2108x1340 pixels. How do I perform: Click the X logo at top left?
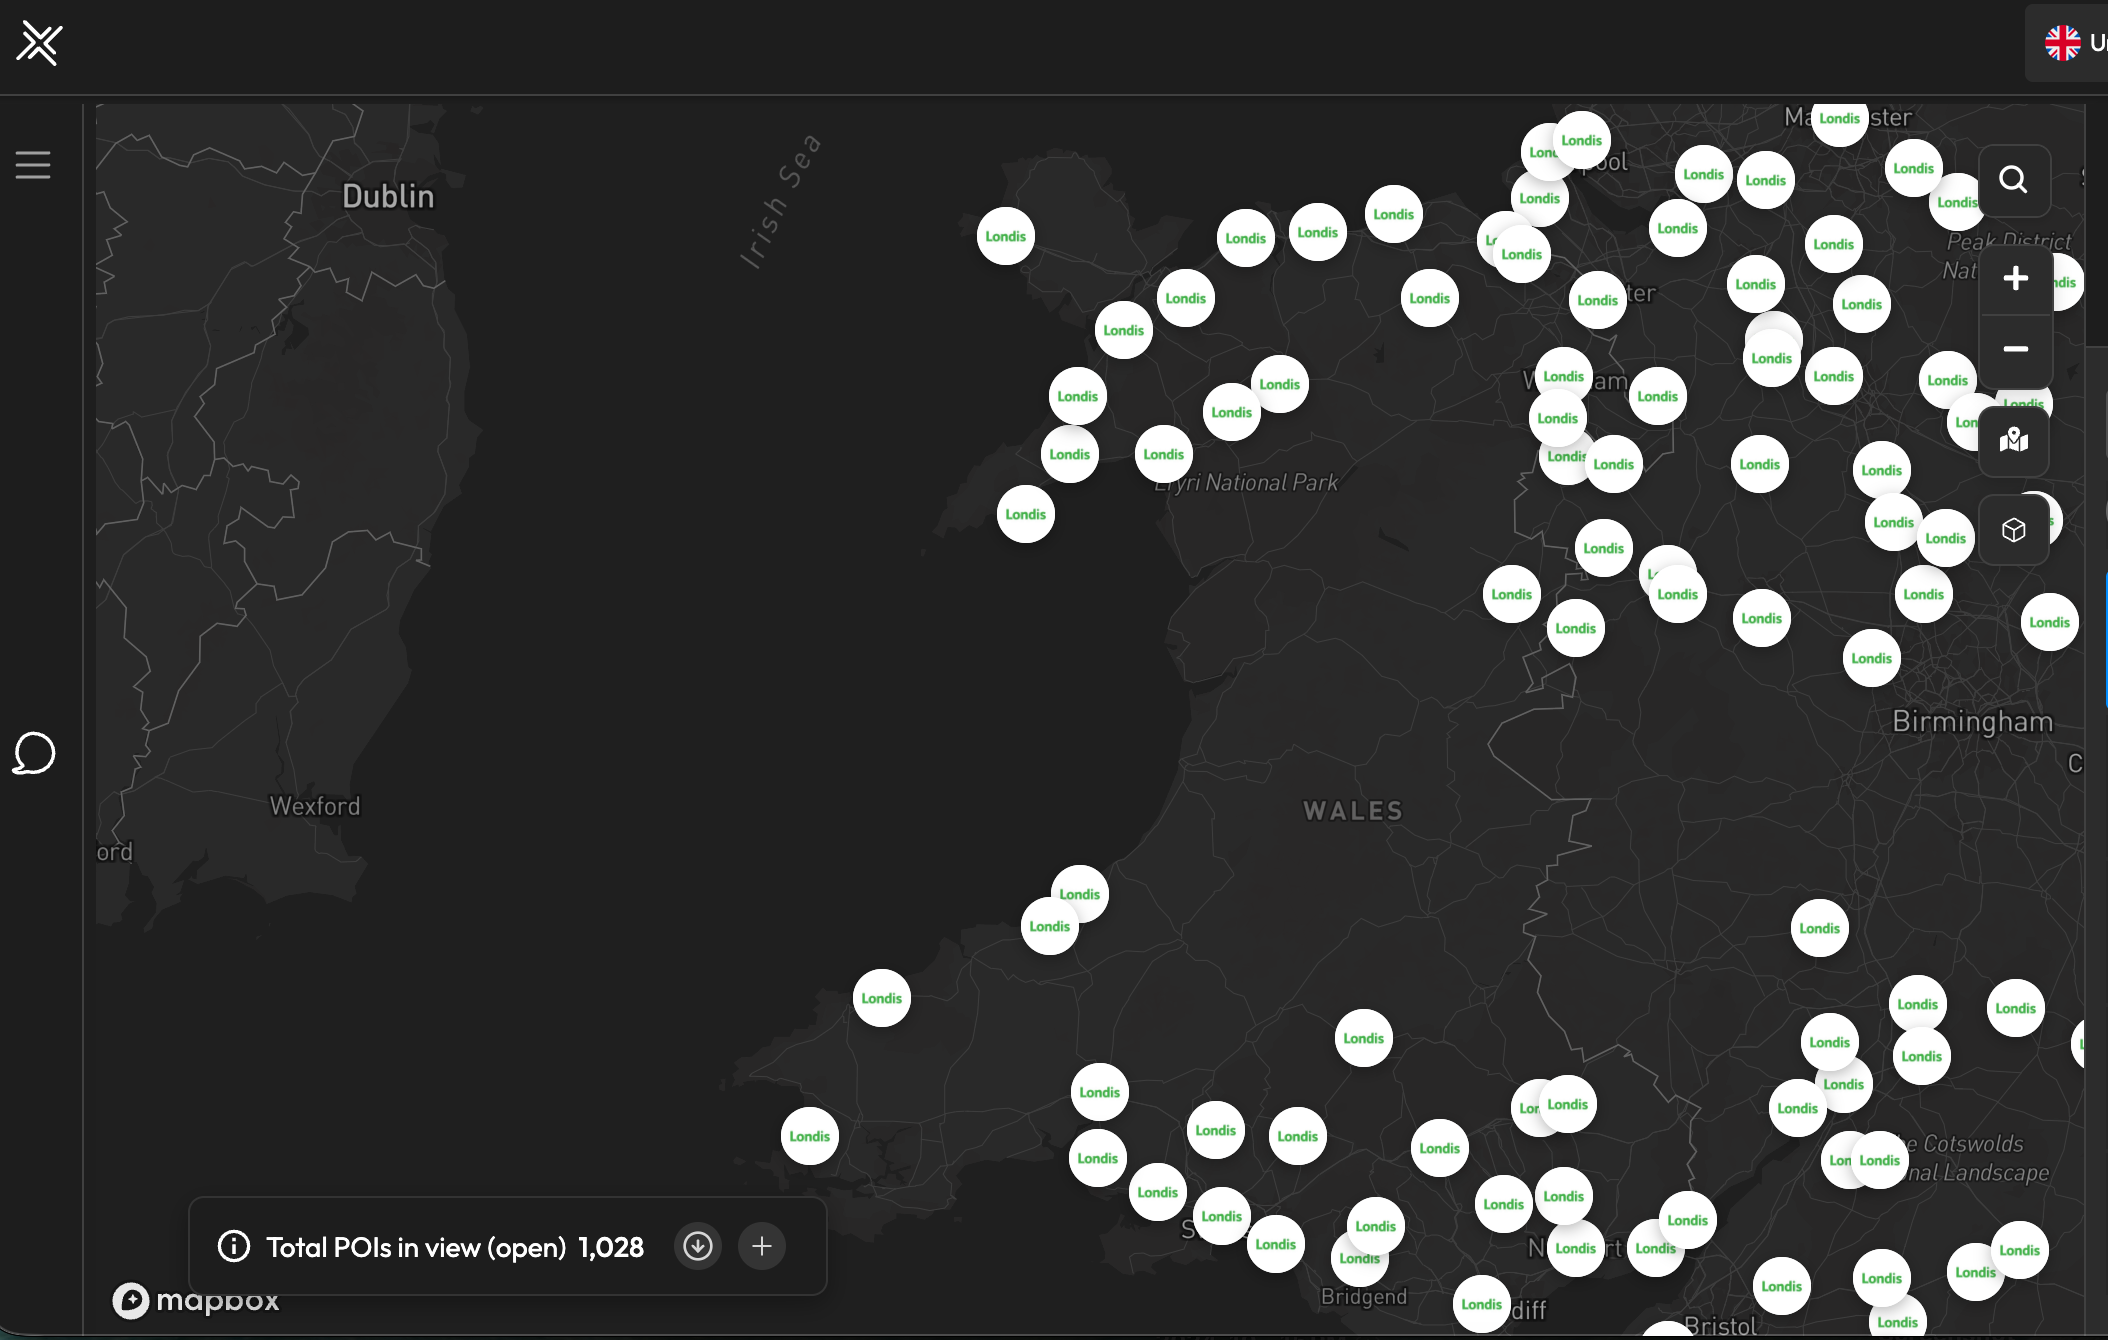pos(40,44)
